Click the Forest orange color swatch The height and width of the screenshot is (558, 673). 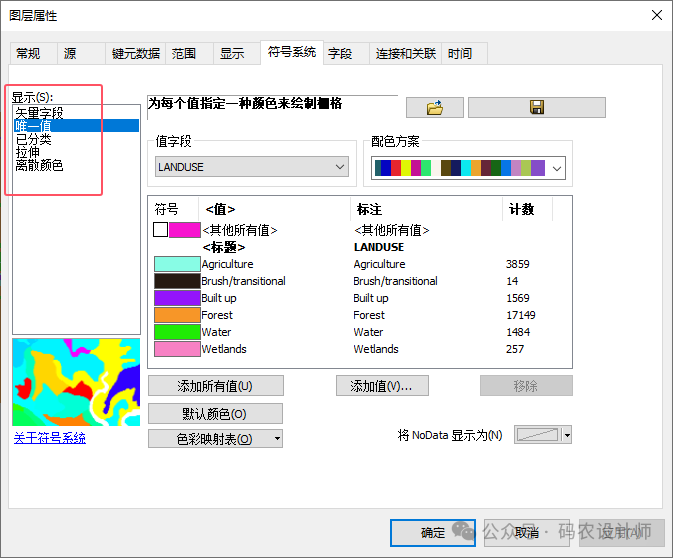[x=177, y=315]
